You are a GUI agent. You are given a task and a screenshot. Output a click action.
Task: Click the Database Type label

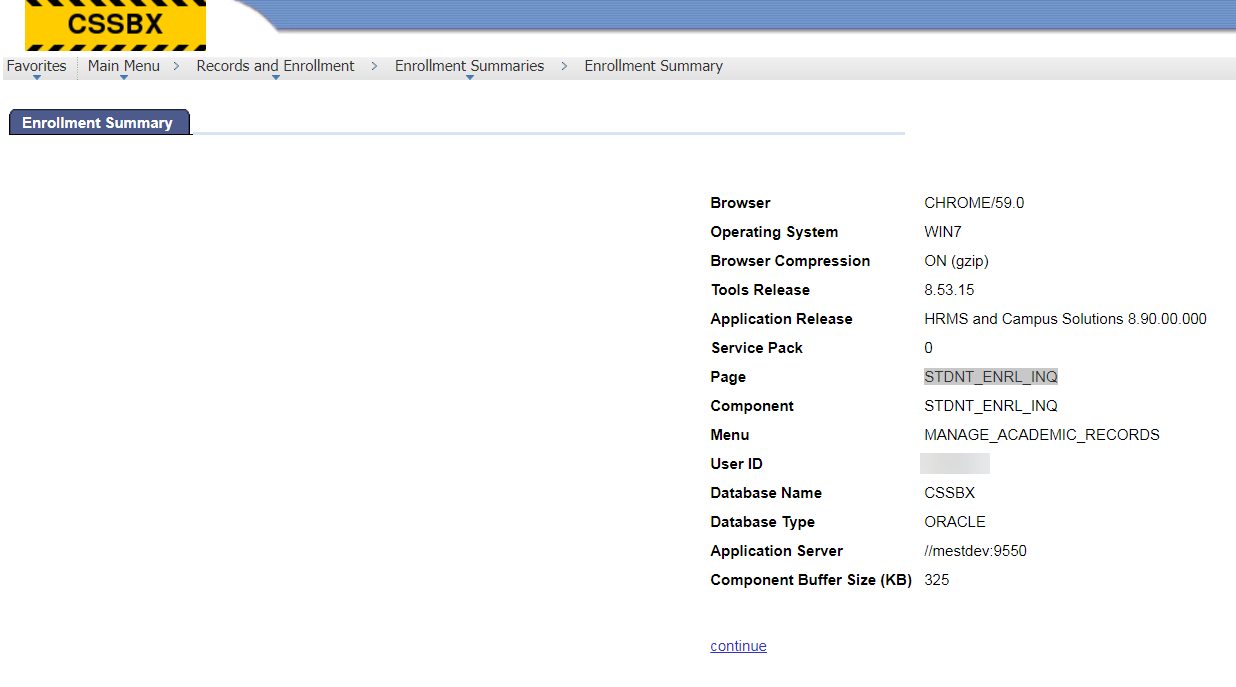coord(762,522)
